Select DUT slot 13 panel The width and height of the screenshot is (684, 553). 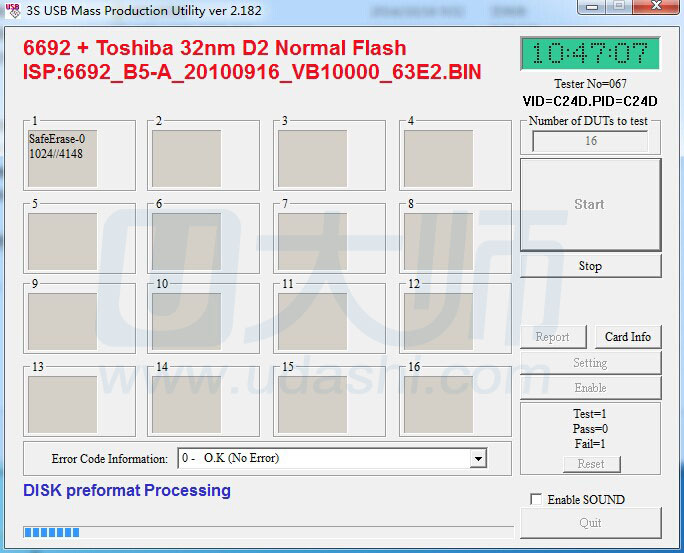point(62,404)
